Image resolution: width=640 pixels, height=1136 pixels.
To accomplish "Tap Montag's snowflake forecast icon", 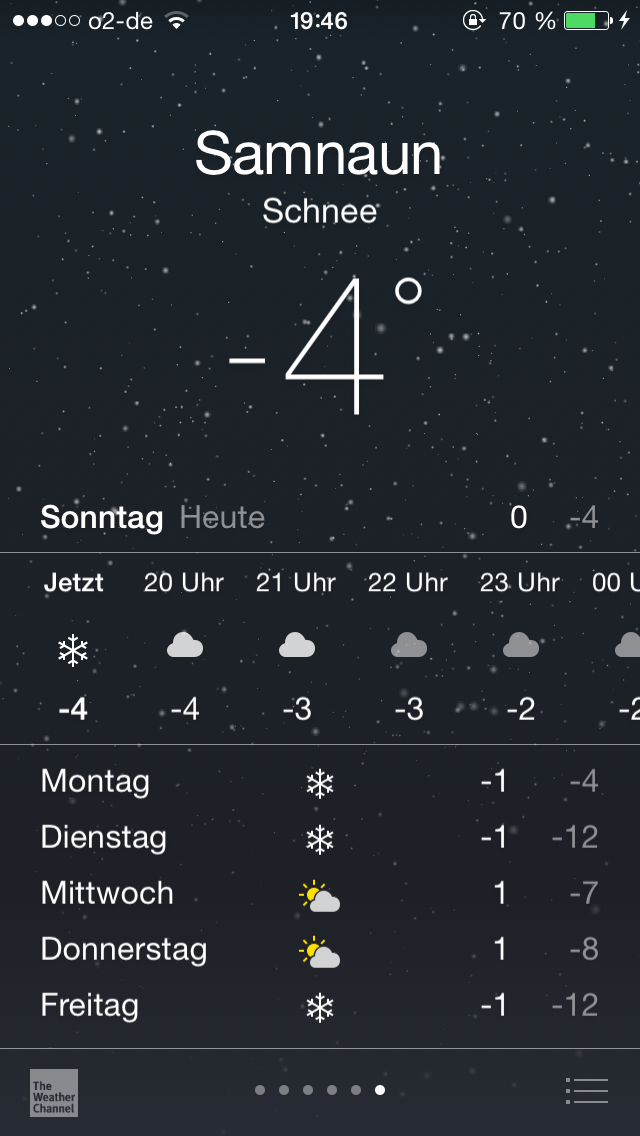I will click(319, 784).
